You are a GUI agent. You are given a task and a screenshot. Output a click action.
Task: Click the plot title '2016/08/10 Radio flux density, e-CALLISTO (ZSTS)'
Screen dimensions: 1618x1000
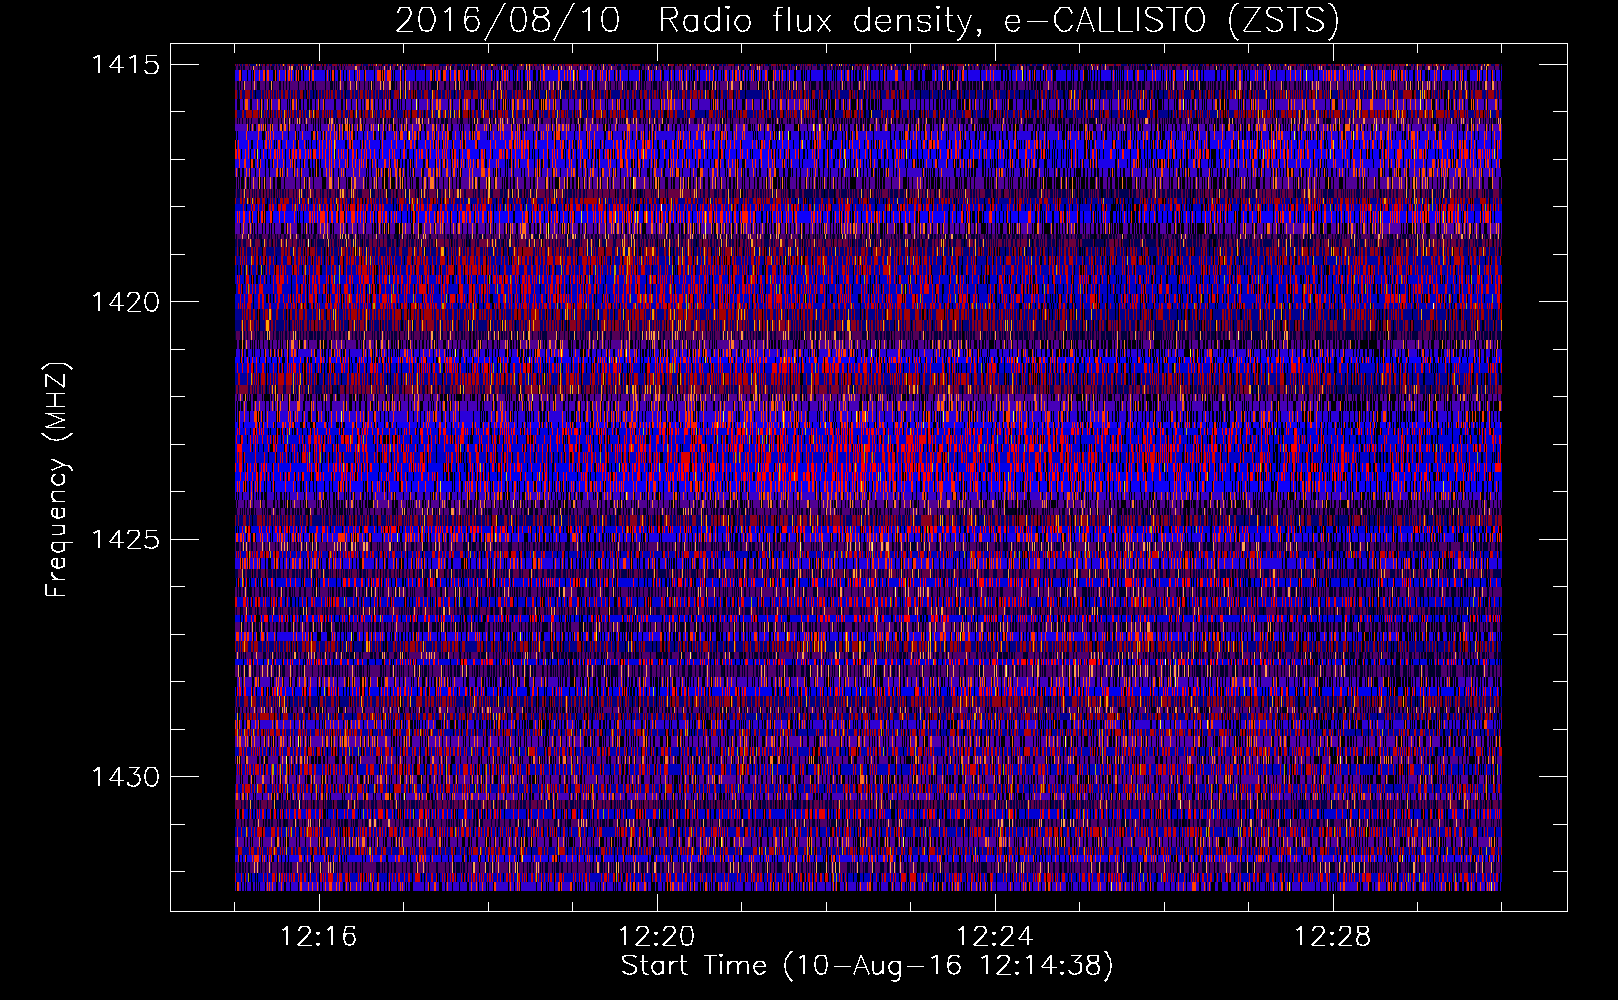[x=867, y=20]
